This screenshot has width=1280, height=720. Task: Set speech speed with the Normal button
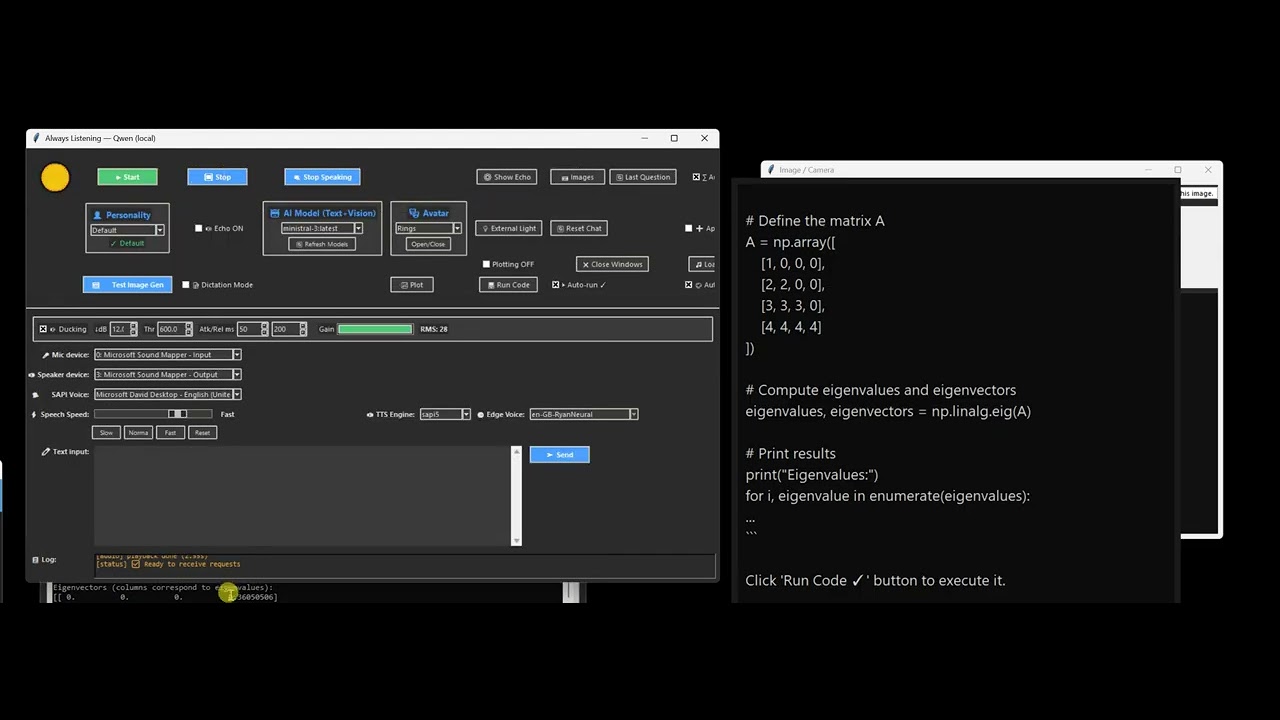click(x=138, y=433)
